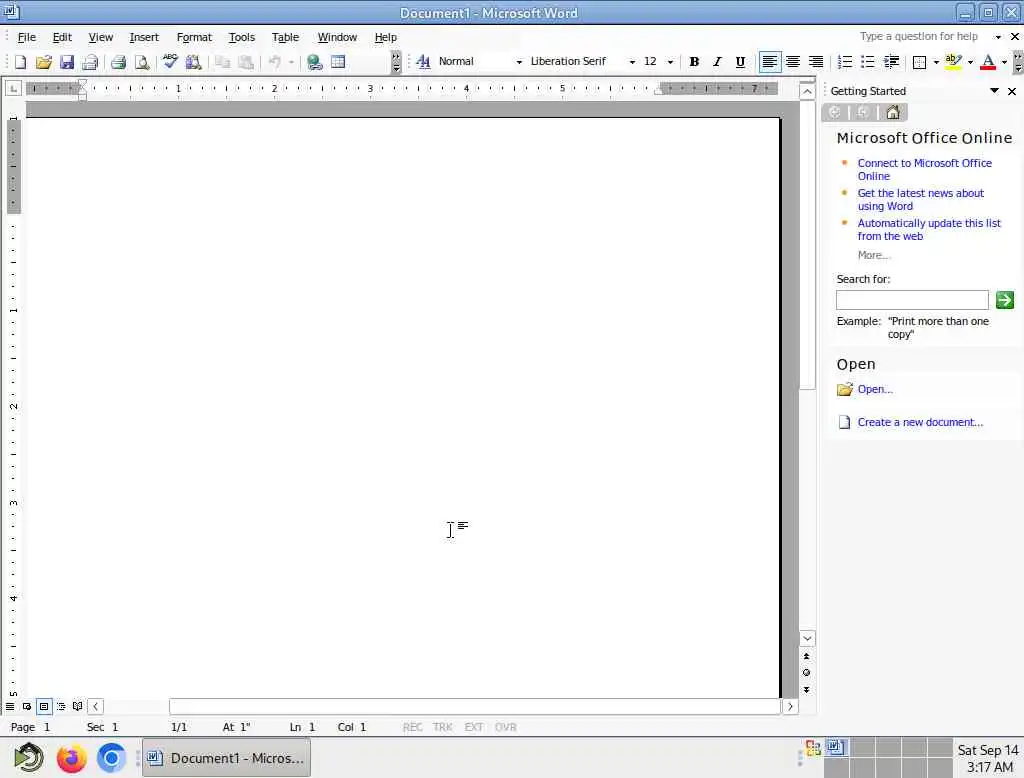Click Connect to Microsoft Office Online link
The image size is (1024, 778).
coord(924,169)
